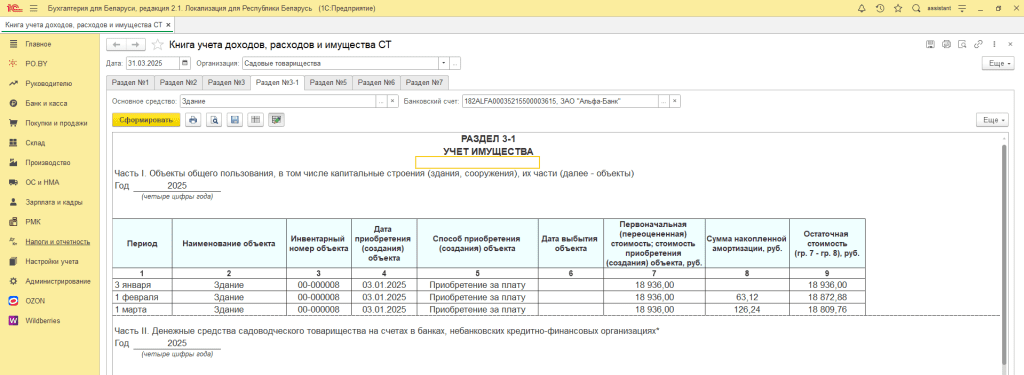Click the preview magnifier icon at form top right
The height and width of the screenshot is (375, 1024).
click(x=962, y=44)
